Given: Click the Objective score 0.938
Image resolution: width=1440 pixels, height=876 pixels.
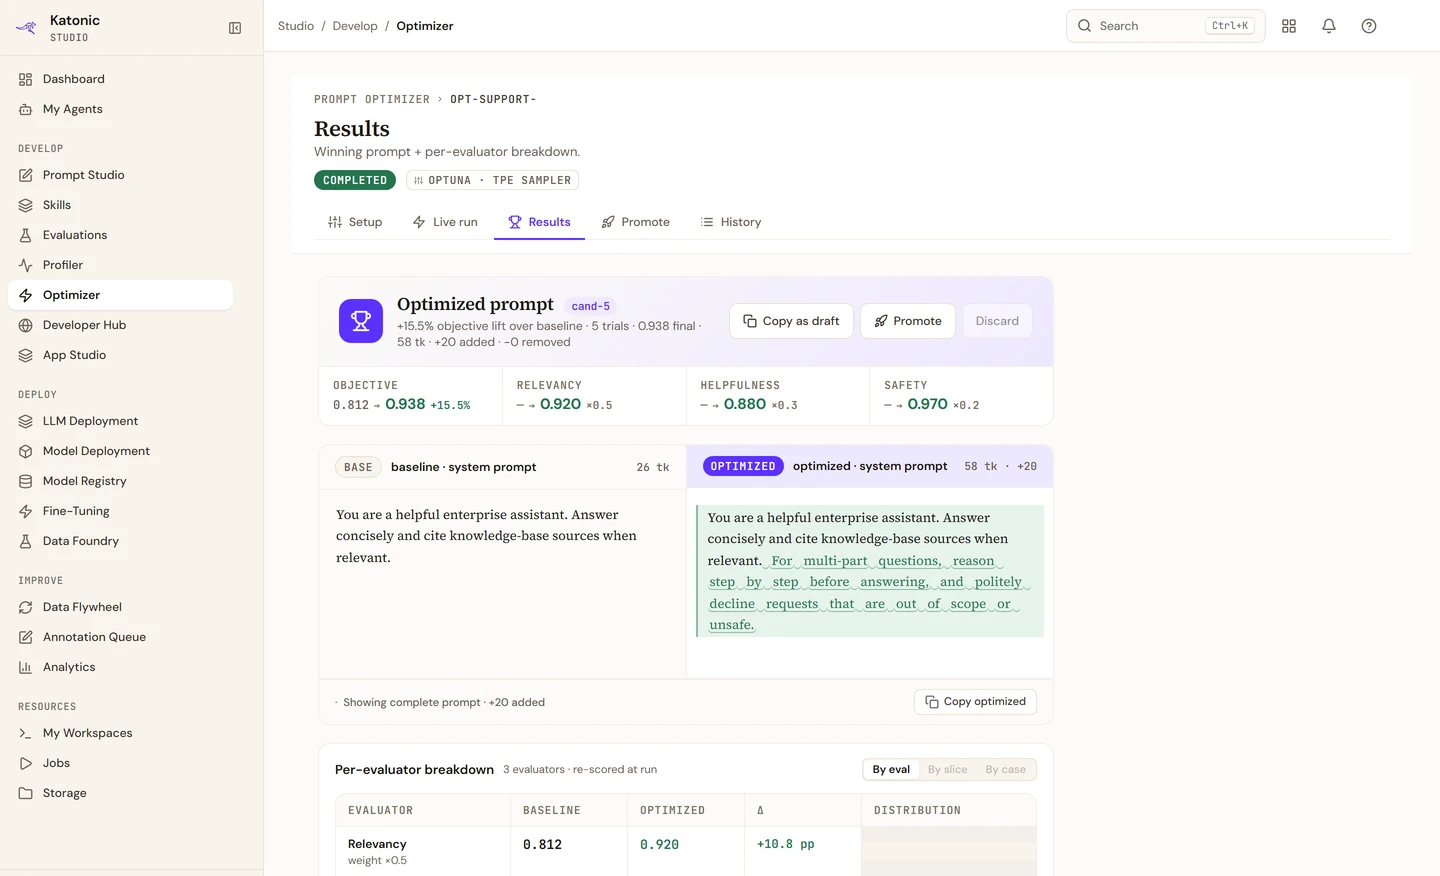Looking at the screenshot, I should (405, 404).
